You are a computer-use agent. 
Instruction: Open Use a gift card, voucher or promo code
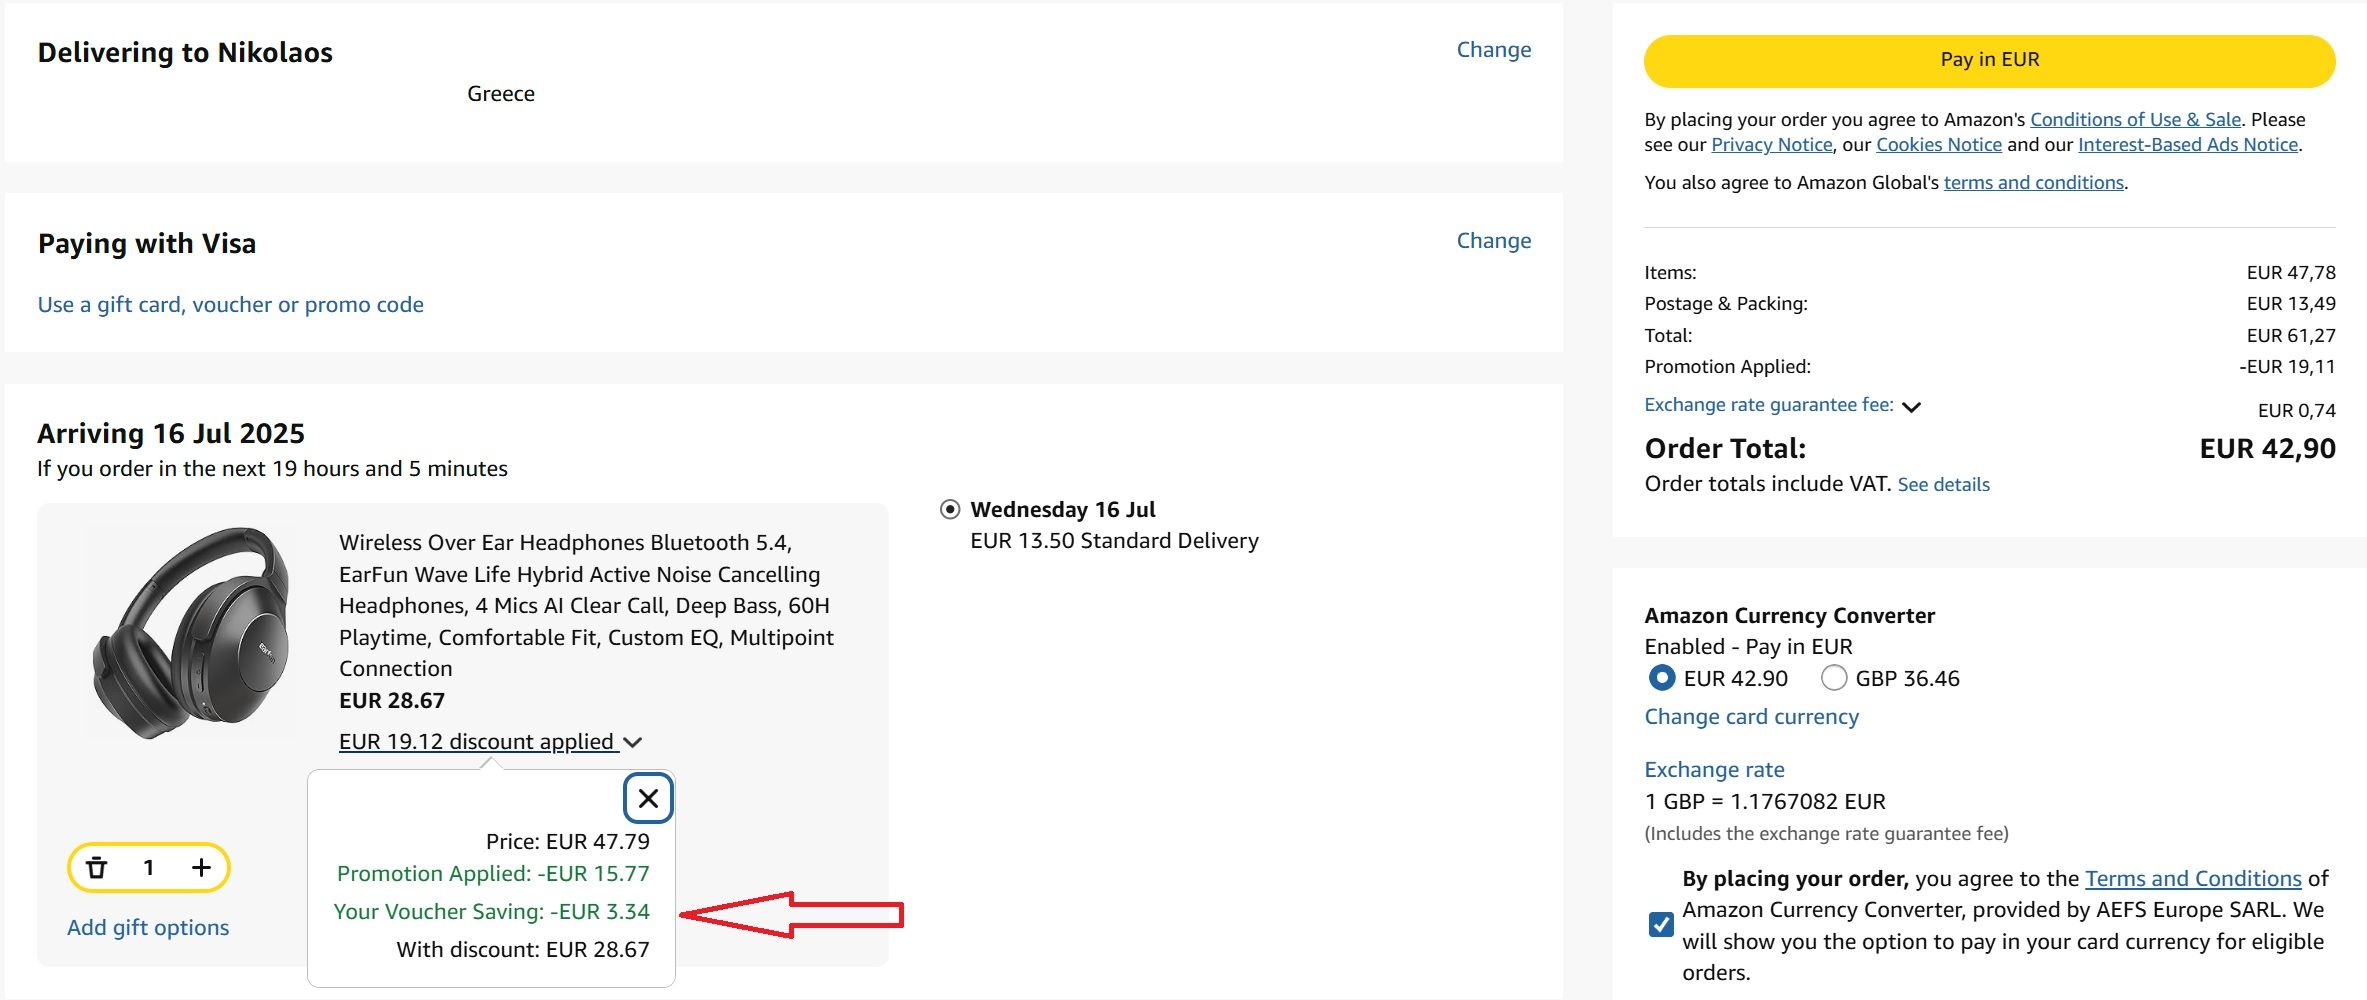point(231,305)
